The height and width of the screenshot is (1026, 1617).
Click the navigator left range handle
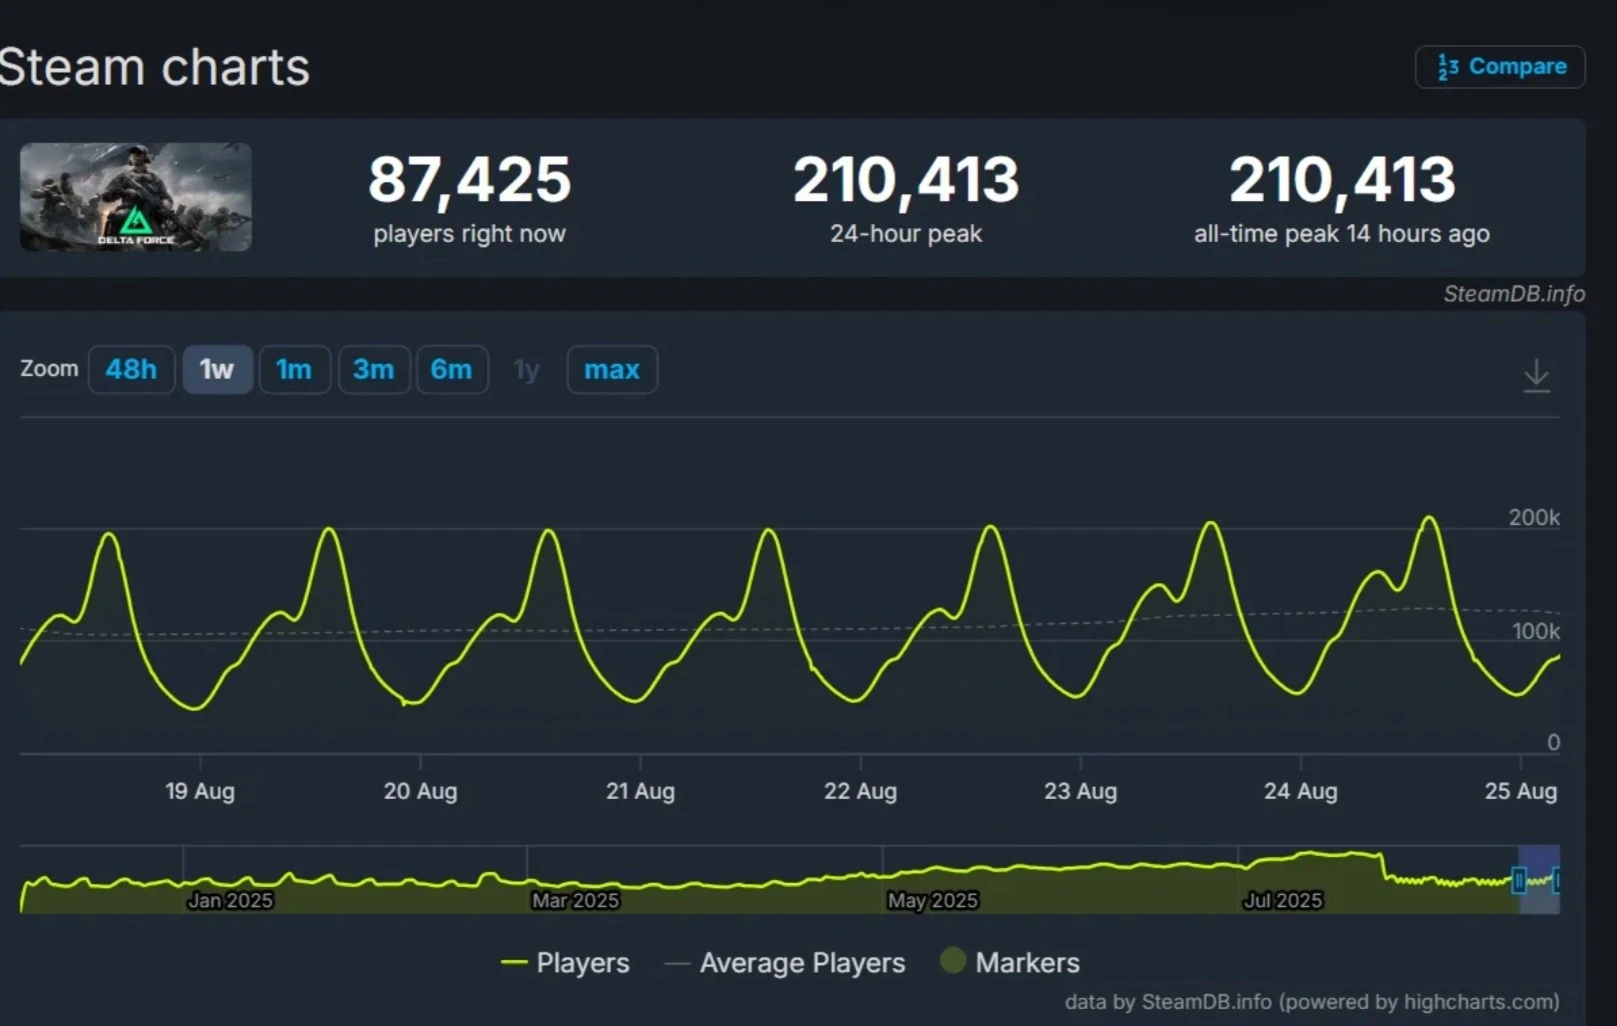[x=1519, y=880]
